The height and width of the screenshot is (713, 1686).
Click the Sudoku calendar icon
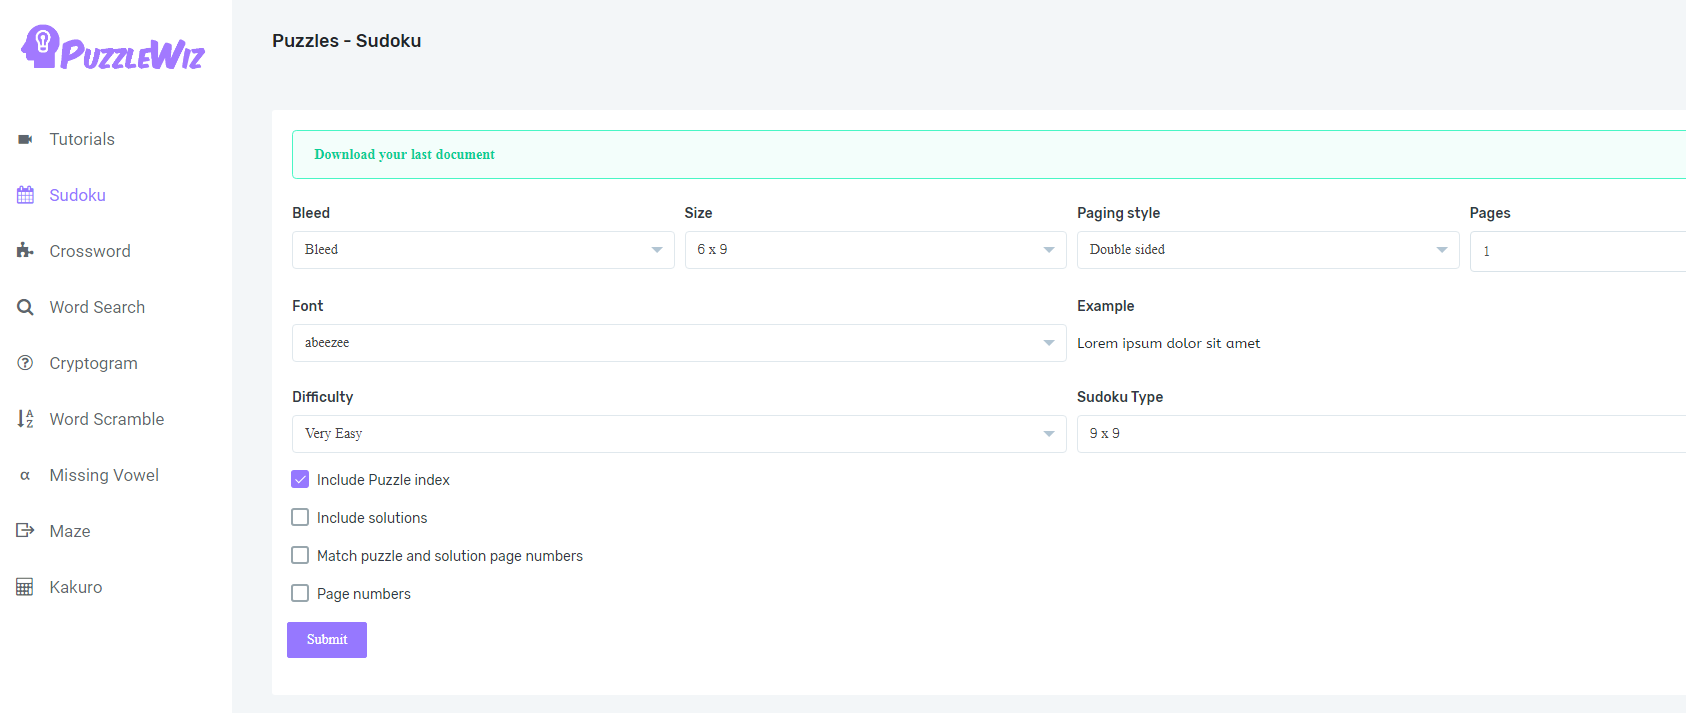pos(25,195)
